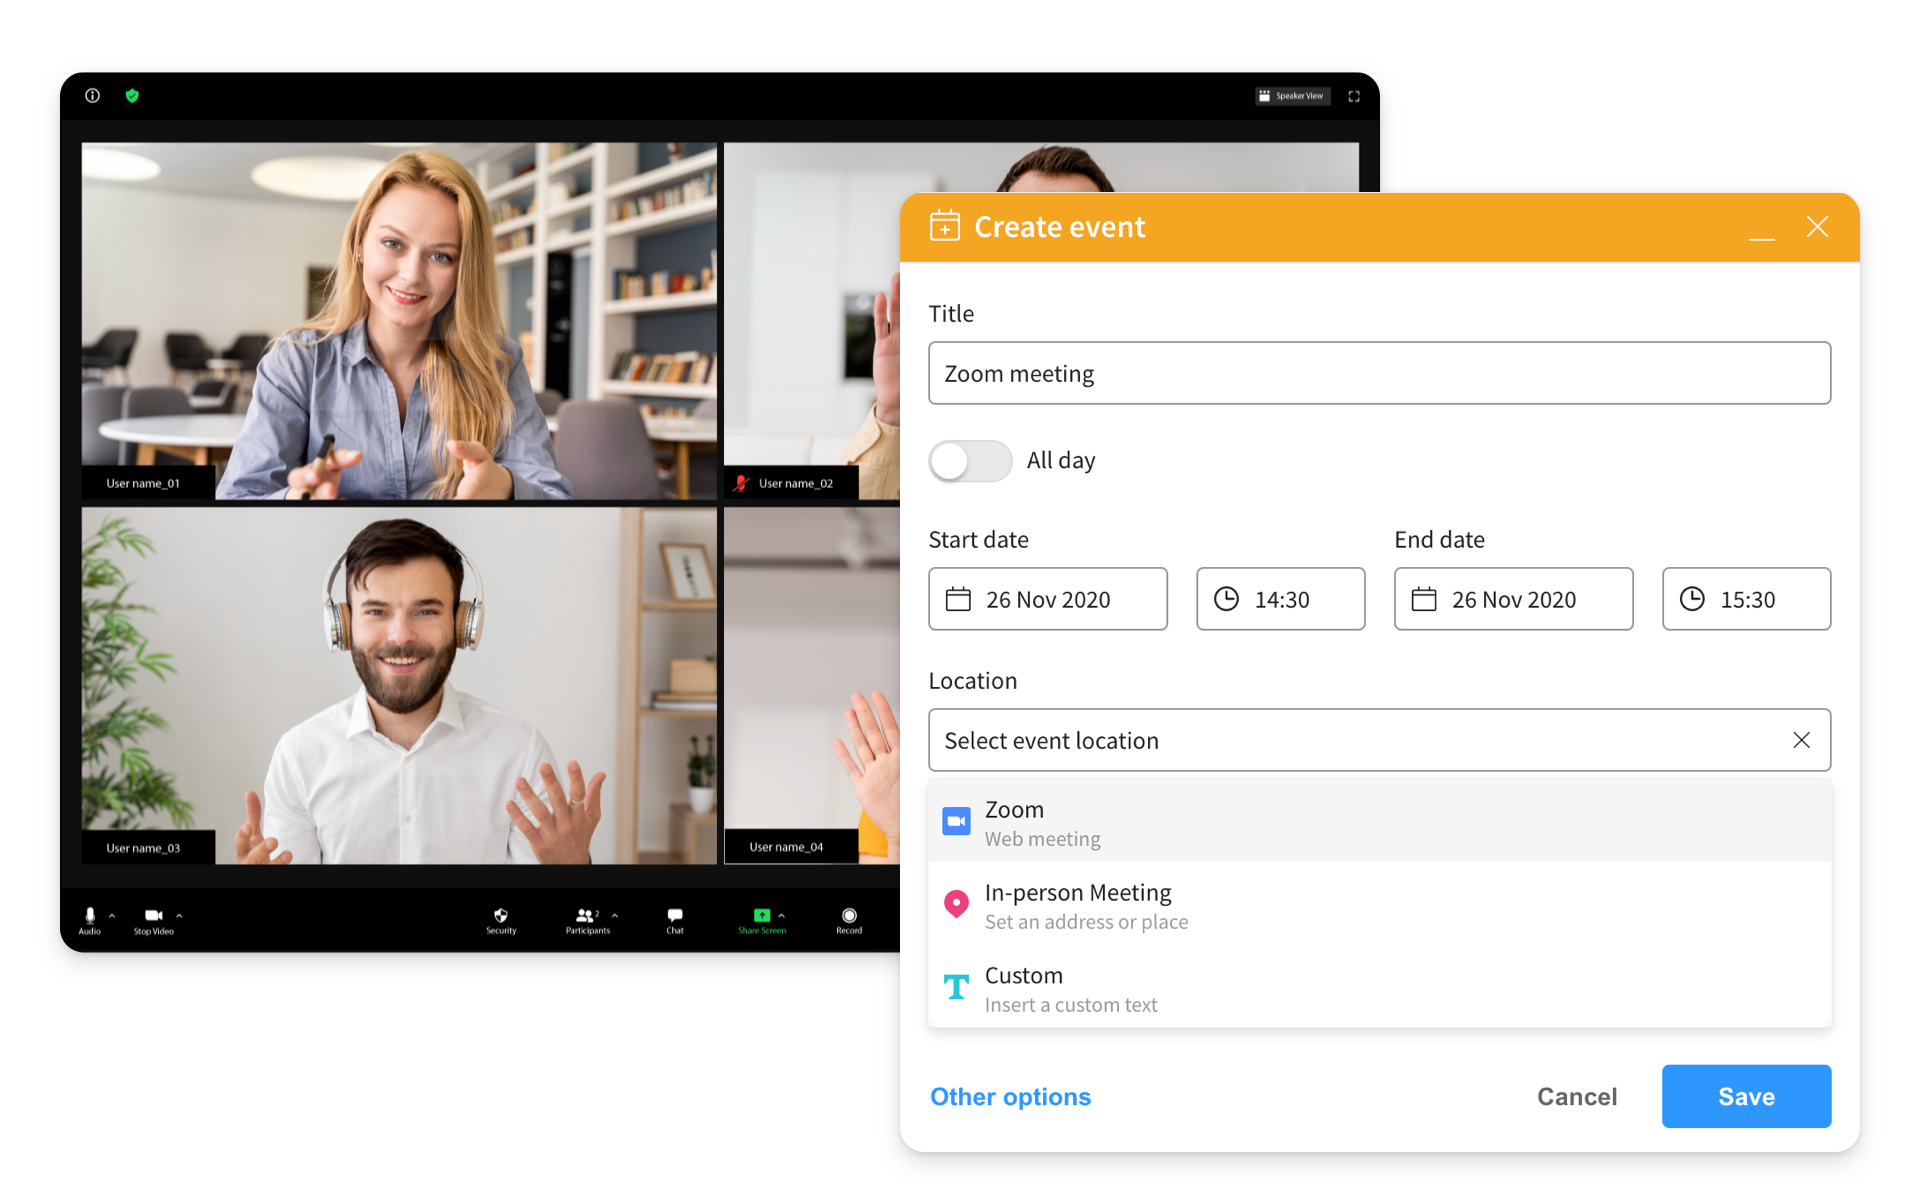Switch to Speaker View
This screenshot has height=1200, width=1920.
[1293, 96]
